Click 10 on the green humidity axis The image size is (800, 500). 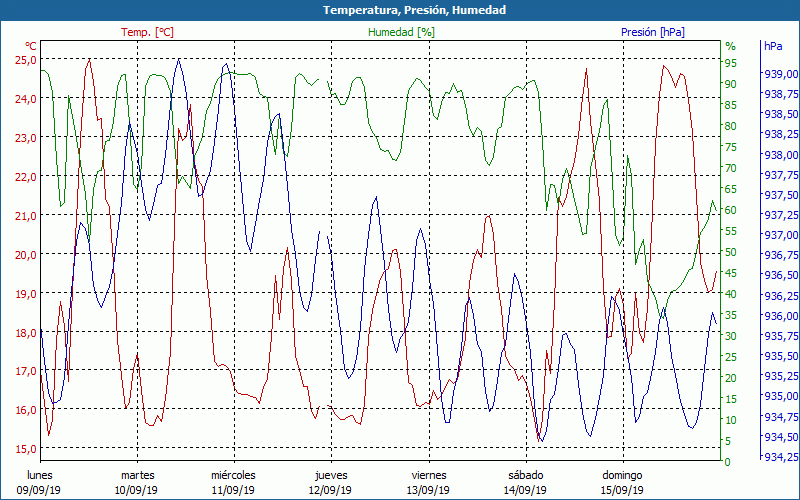click(731, 420)
